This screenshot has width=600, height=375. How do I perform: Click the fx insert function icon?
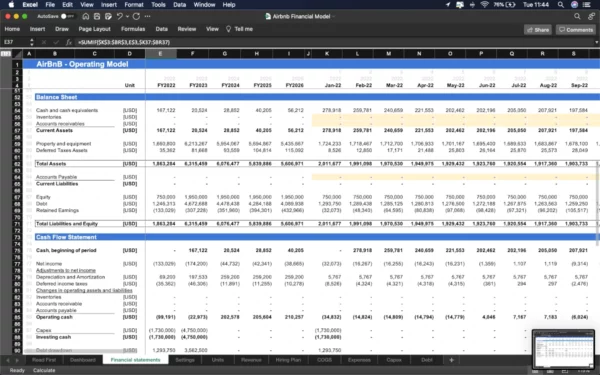click(69, 42)
